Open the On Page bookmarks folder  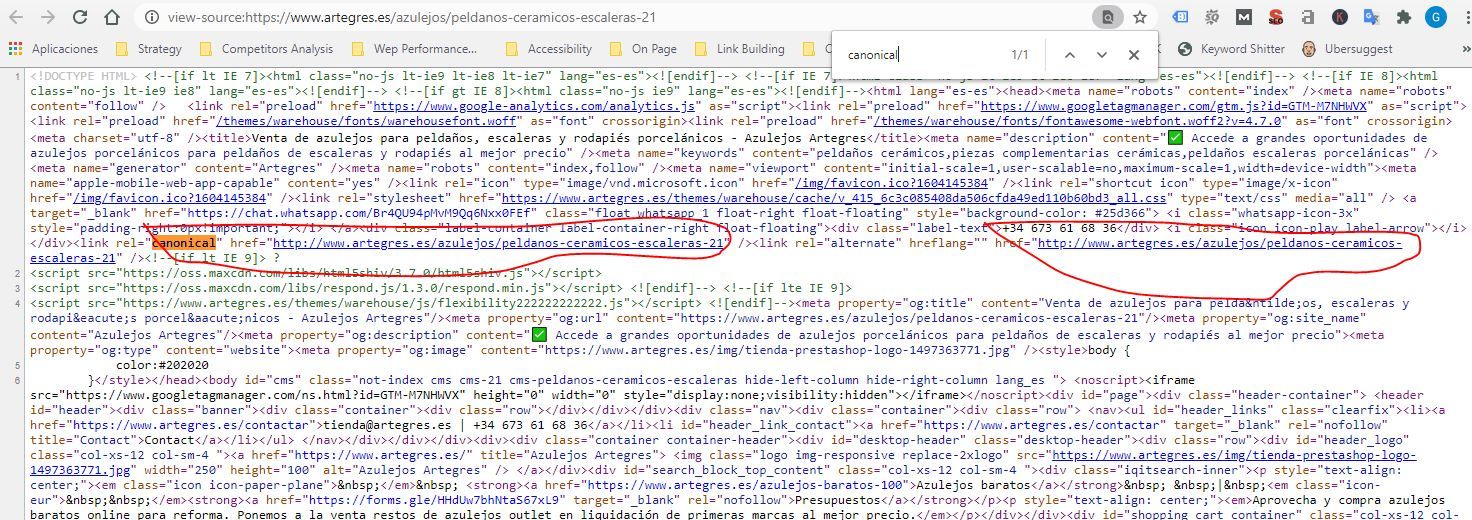pos(643,49)
